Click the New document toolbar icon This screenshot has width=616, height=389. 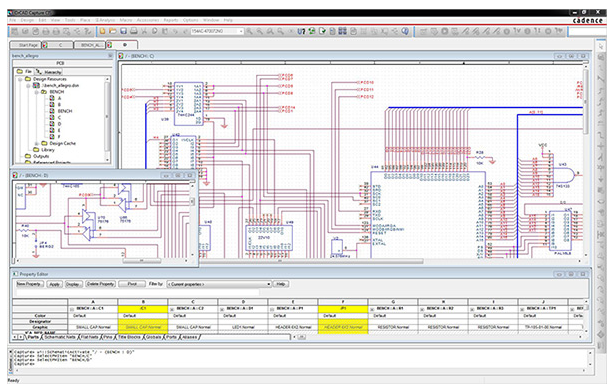pyautogui.click(x=103, y=31)
